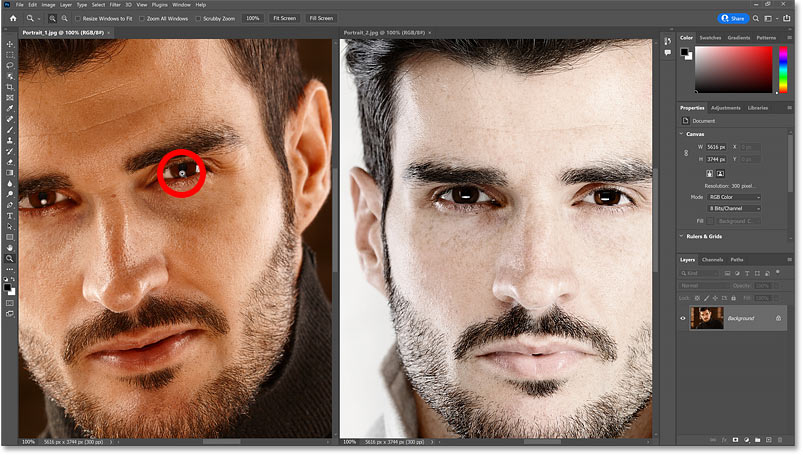
Task: Set the canvas to landscape orientation
Action: 721,174
